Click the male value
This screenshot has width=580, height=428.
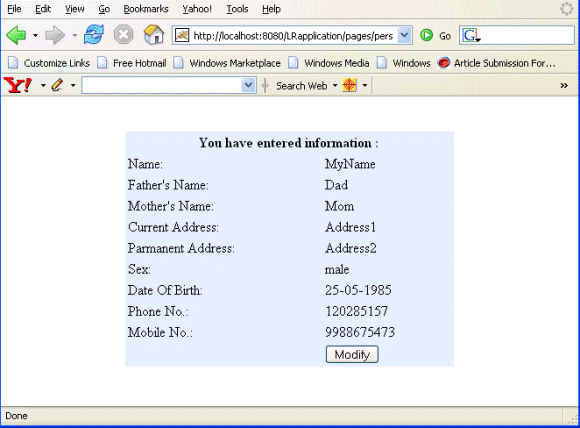(337, 269)
